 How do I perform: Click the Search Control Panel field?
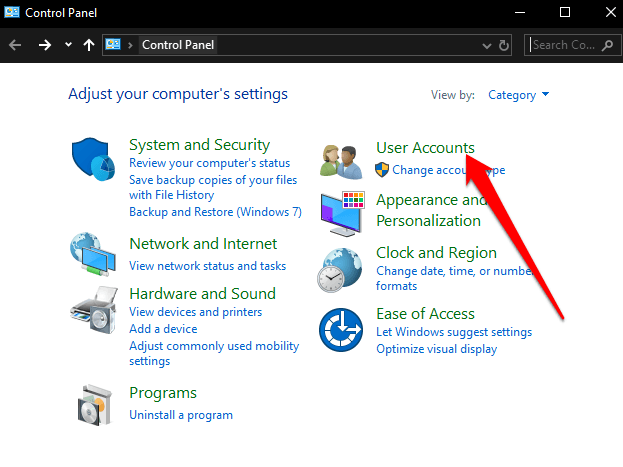(x=565, y=45)
